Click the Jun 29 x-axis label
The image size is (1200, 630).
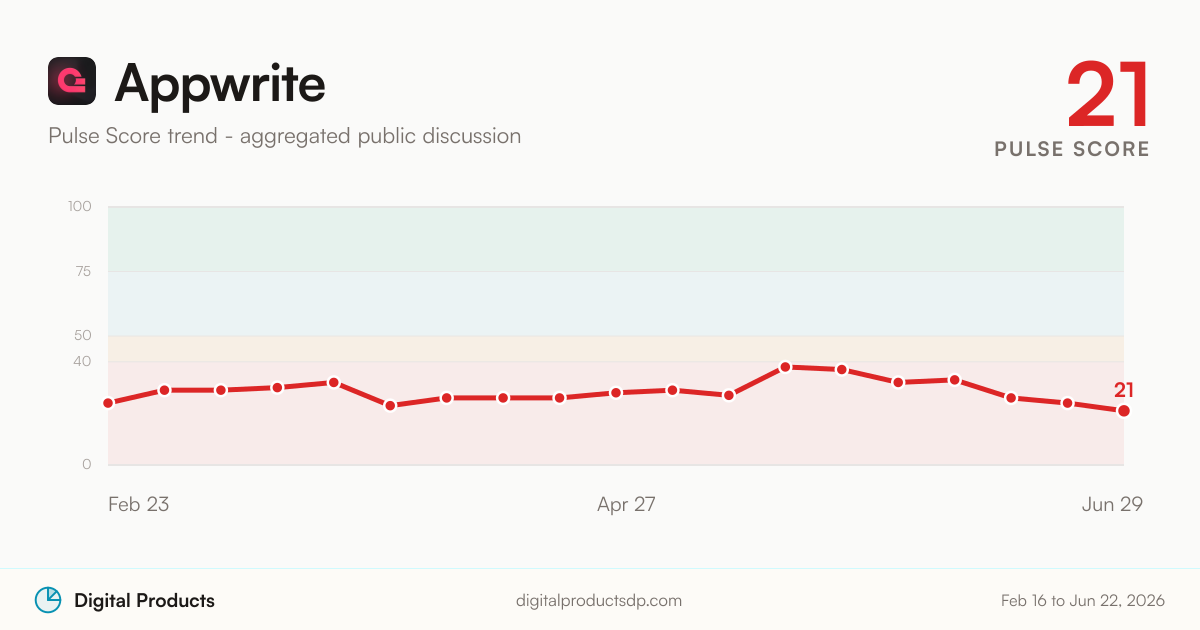[x=1112, y=504]
